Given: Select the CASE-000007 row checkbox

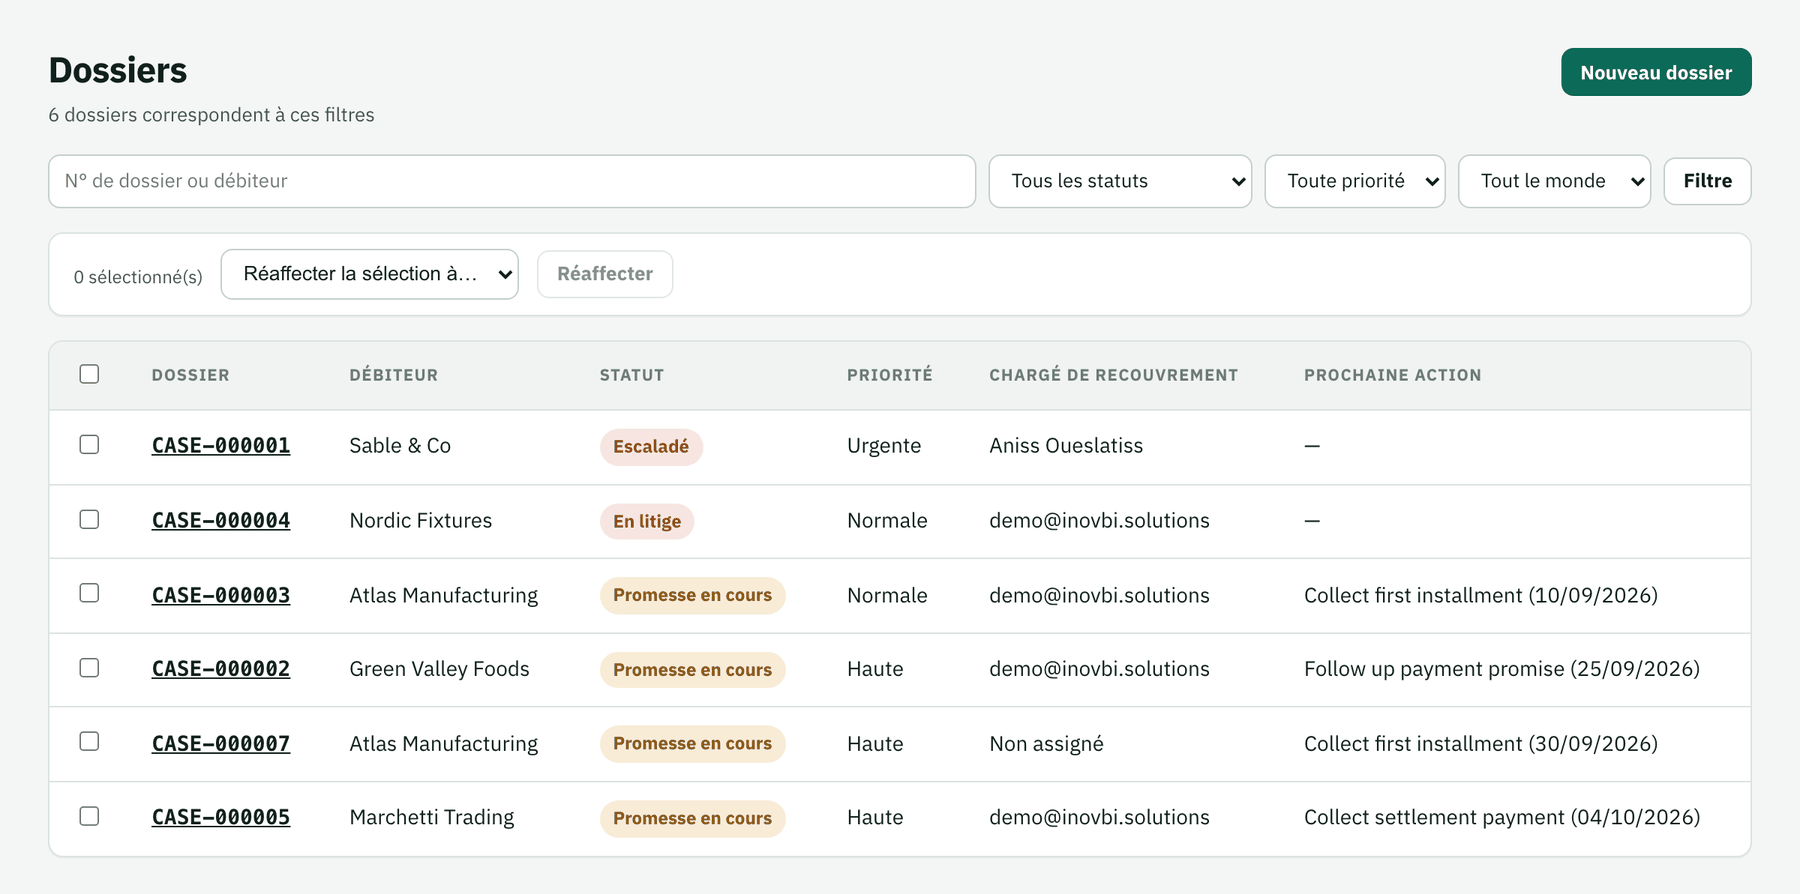Looking at the screenshot, I should click(x=89, y=741).
